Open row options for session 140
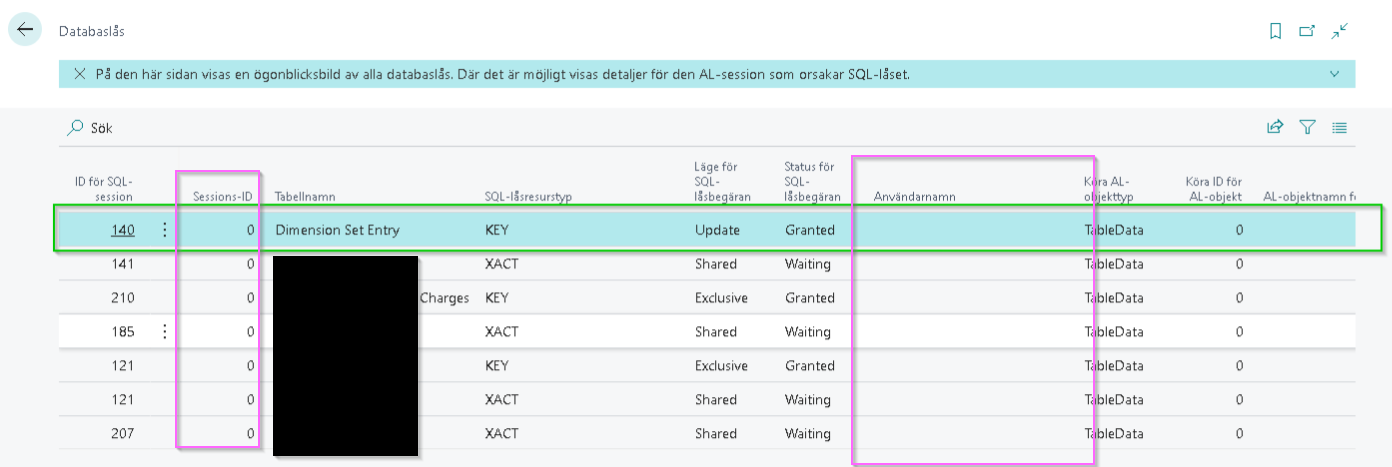1392x467 pixels. click(165, 230)
